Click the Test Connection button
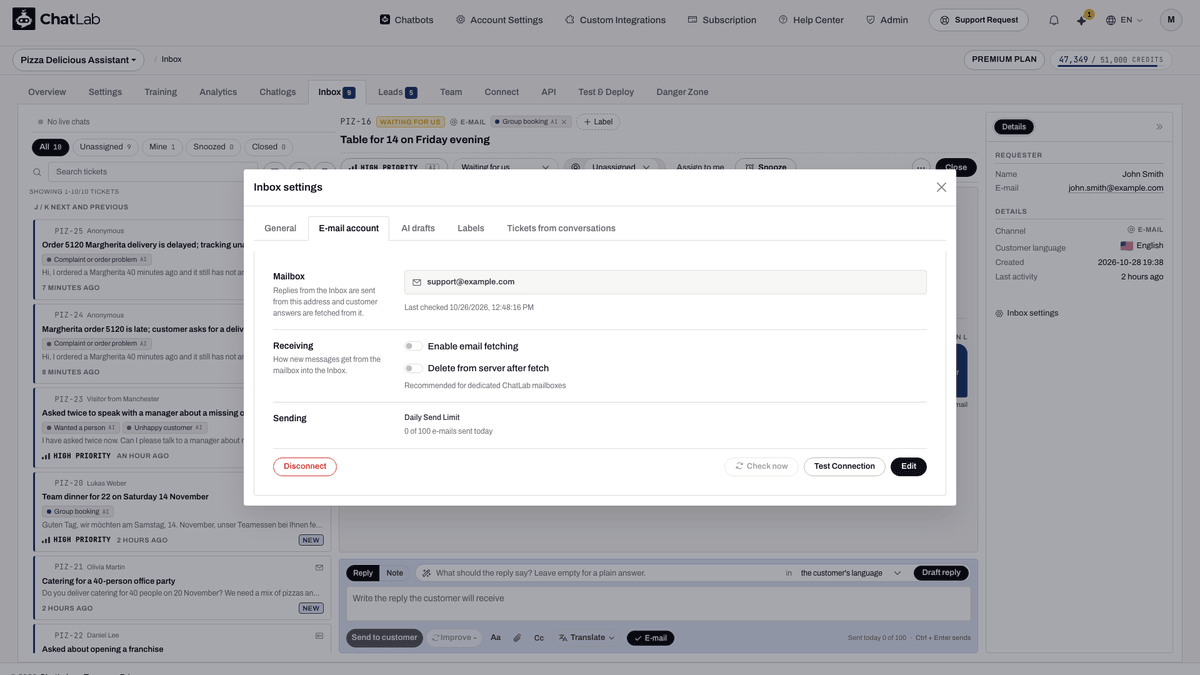 pos(845,466)
